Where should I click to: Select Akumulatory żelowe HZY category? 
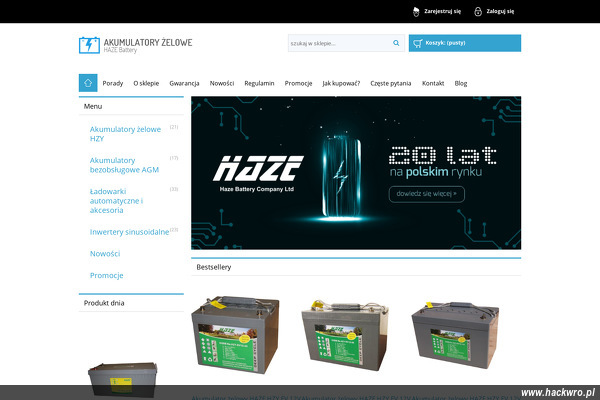tap(125, 134)
